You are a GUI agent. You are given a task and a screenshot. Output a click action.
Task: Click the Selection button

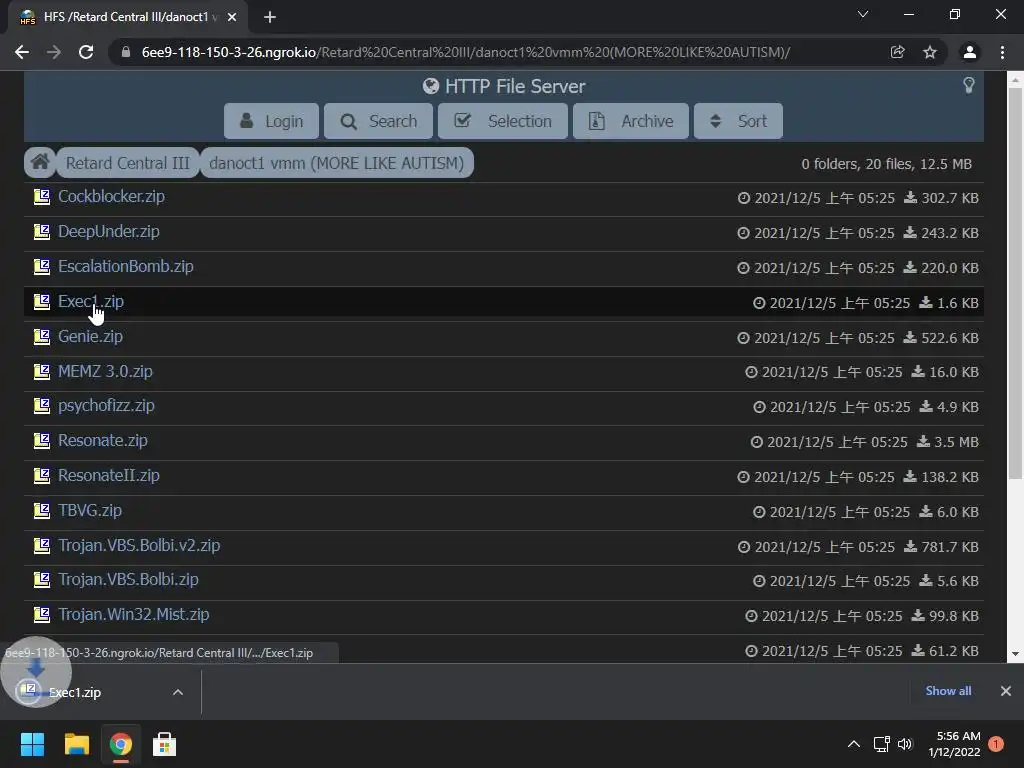[502, 121]
